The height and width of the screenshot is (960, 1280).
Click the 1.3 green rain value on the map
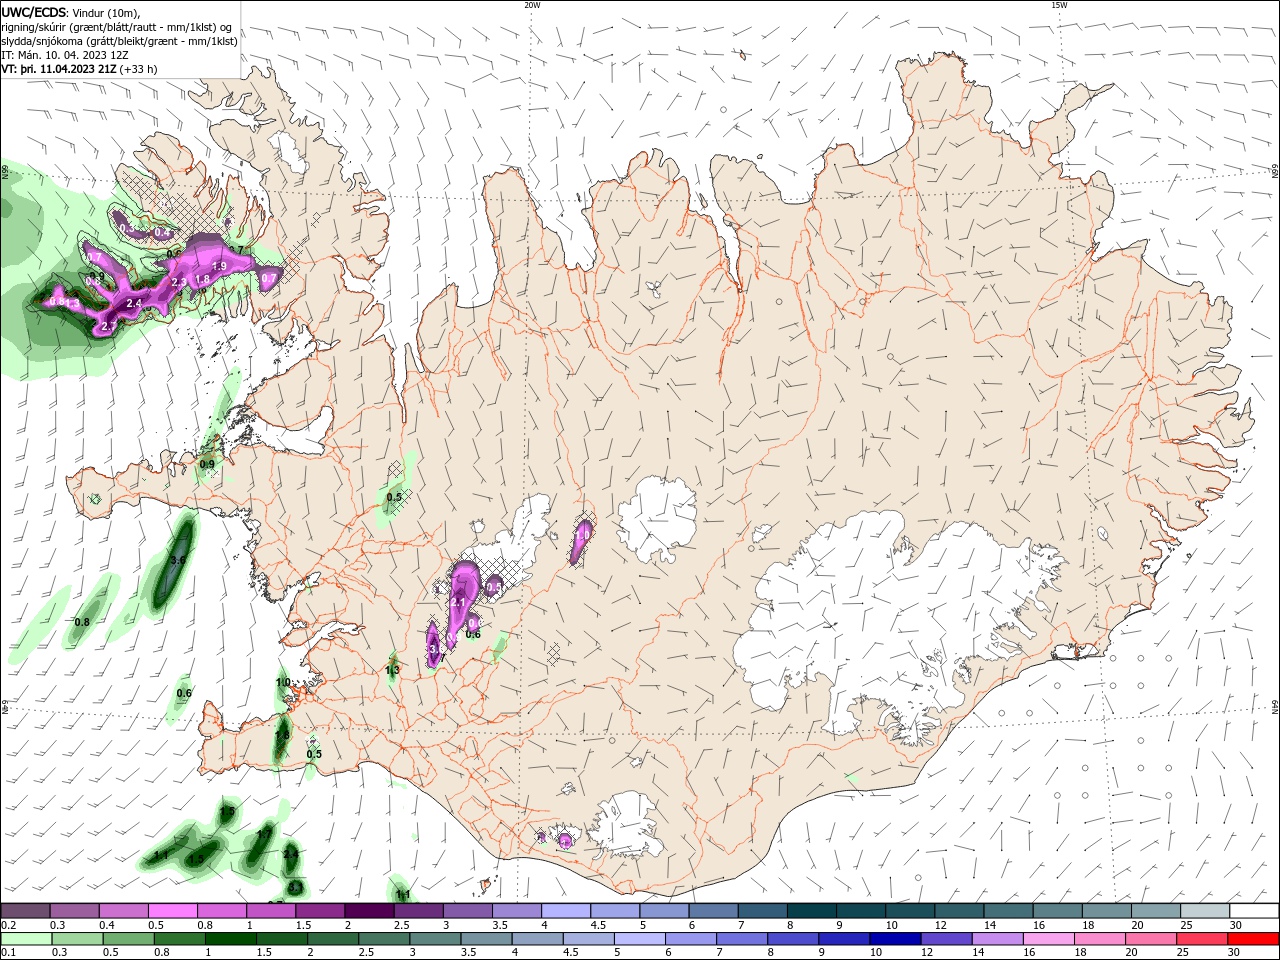click(393, 670)
